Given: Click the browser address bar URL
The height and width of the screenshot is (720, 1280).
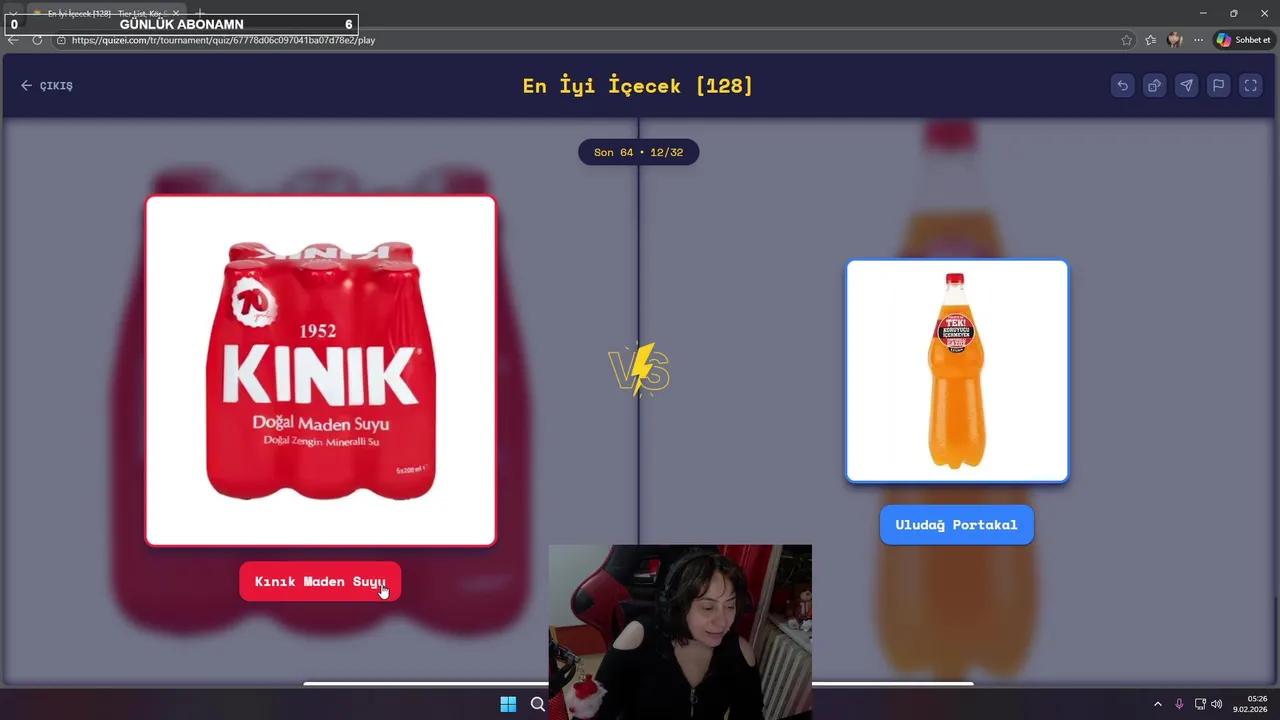Looking at the screenshot, I should coord(223,40).
